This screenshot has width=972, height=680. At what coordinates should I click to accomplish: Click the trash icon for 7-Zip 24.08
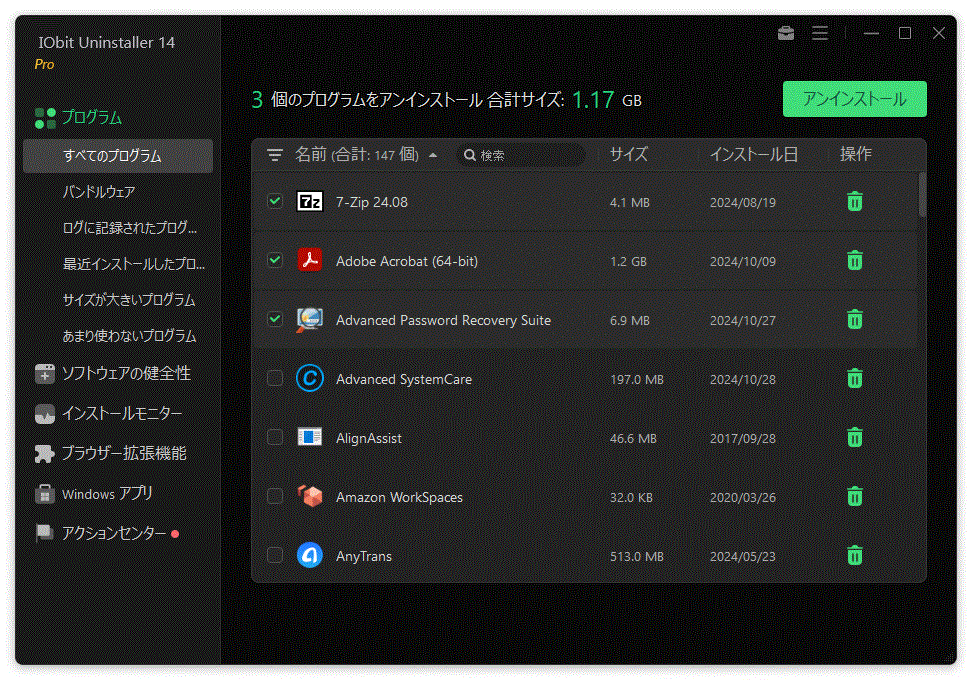coord(855,201)
